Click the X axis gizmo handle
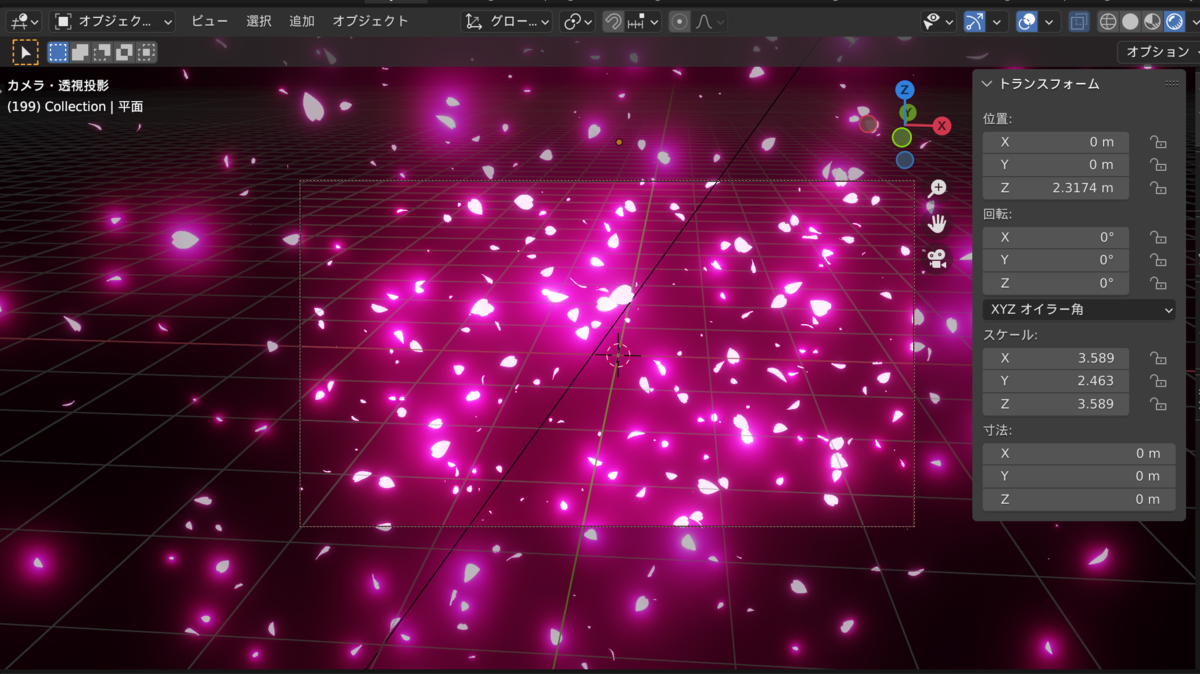Image resolution: width=1200 pixels, height=674 pixels. click(x=942, y=126)
